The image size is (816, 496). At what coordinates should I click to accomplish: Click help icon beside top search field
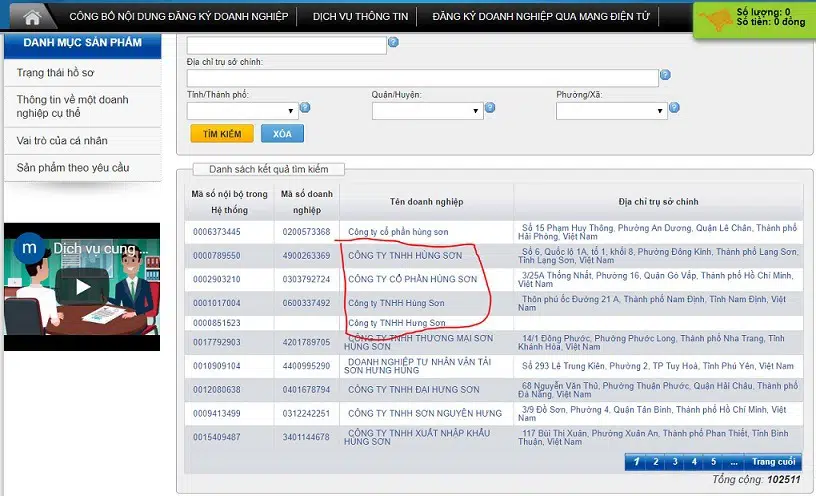pyautogui.click(x=393, y=43)
